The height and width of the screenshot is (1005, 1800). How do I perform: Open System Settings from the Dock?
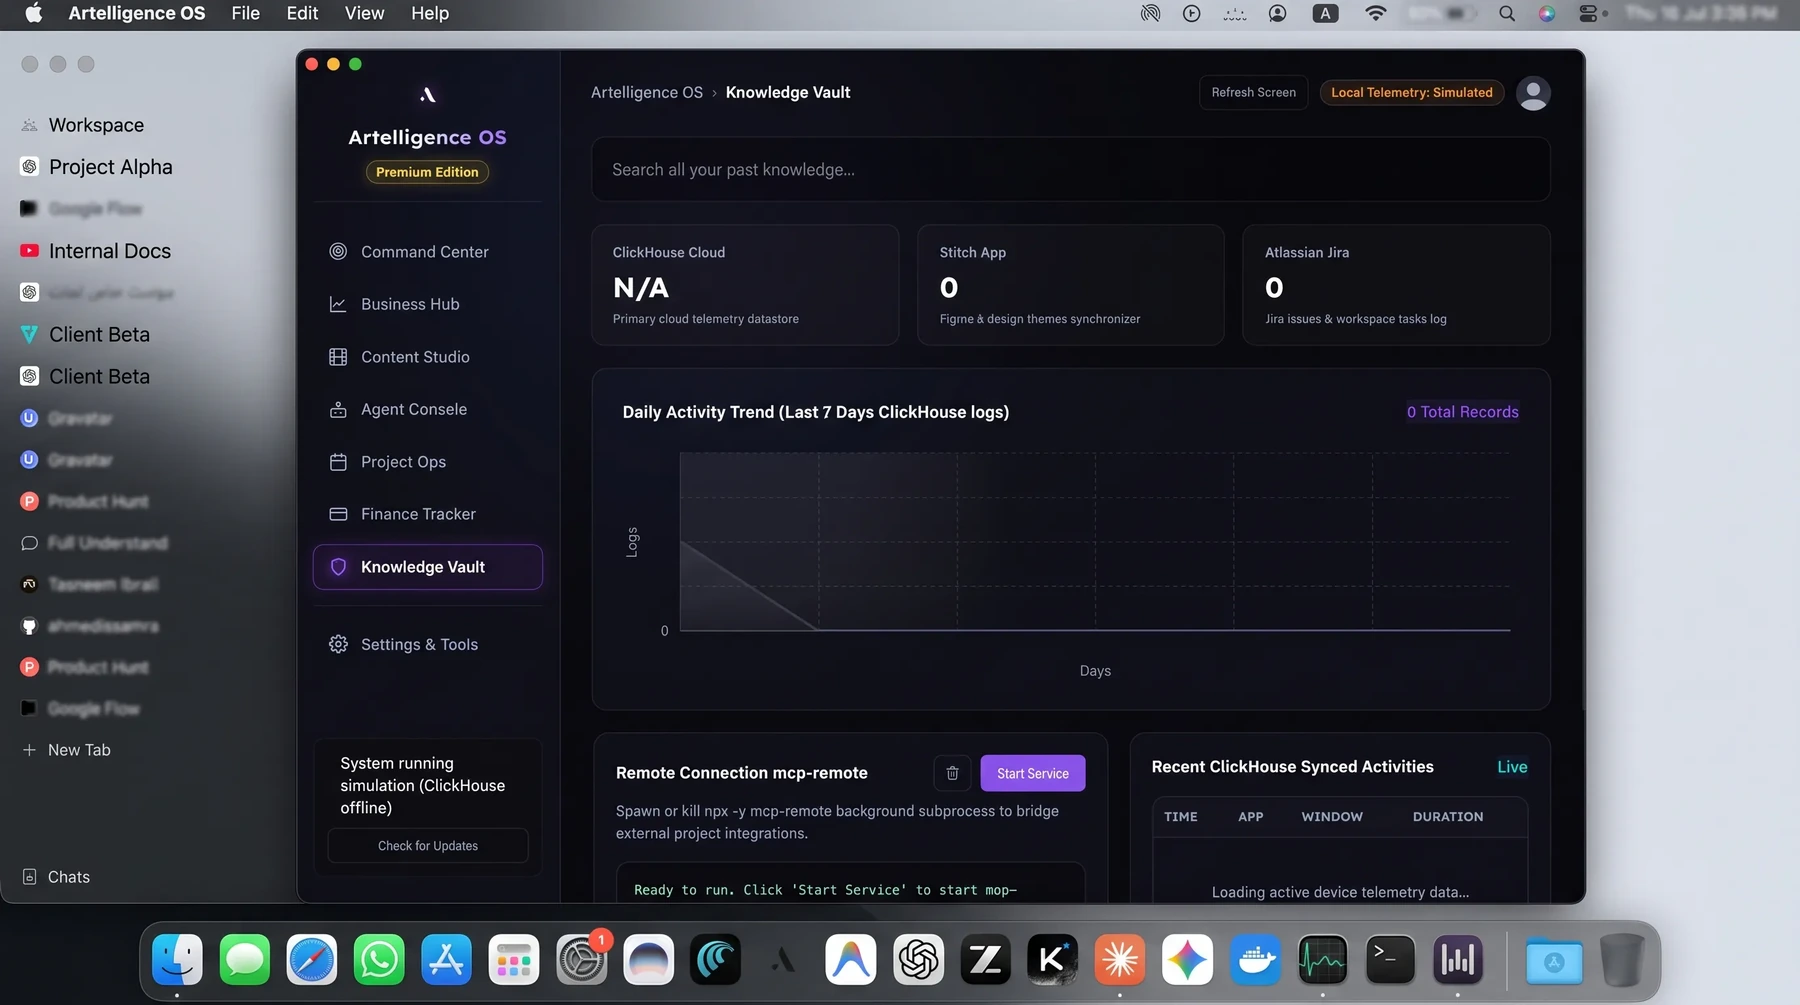(581, 960)
